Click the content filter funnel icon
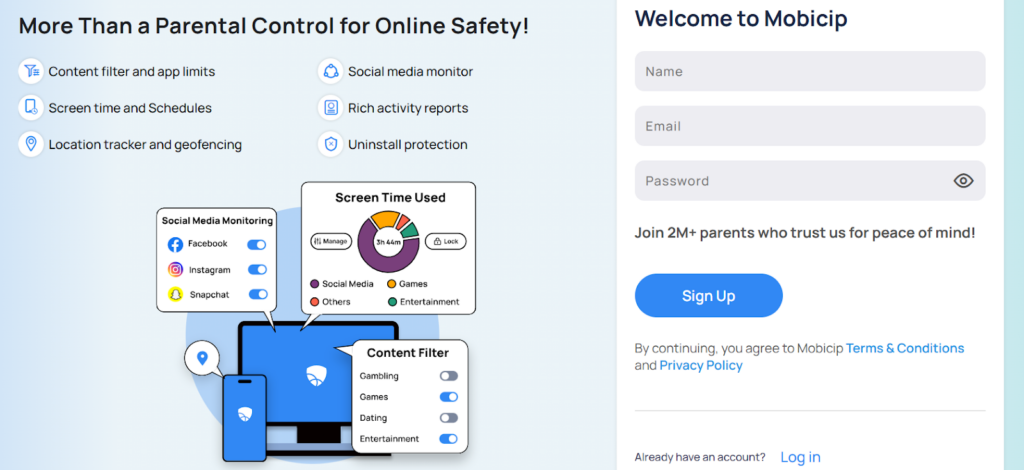 (31, 71)
